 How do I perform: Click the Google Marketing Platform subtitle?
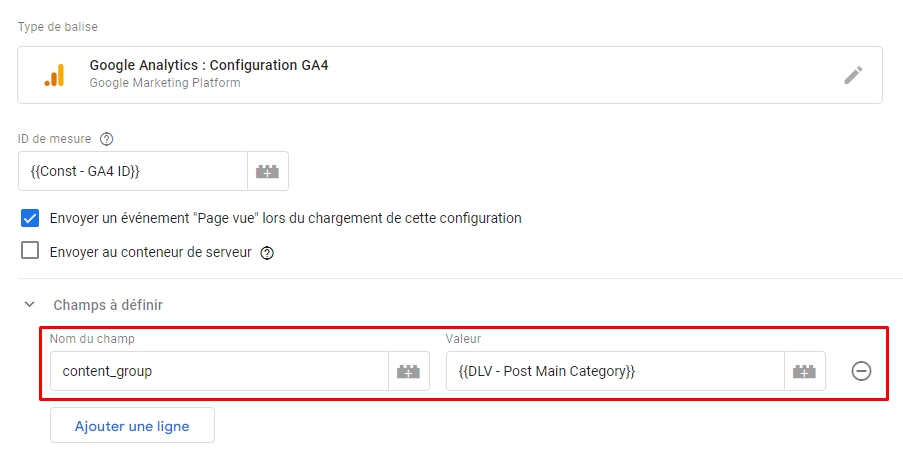click(x=165, y=83)
